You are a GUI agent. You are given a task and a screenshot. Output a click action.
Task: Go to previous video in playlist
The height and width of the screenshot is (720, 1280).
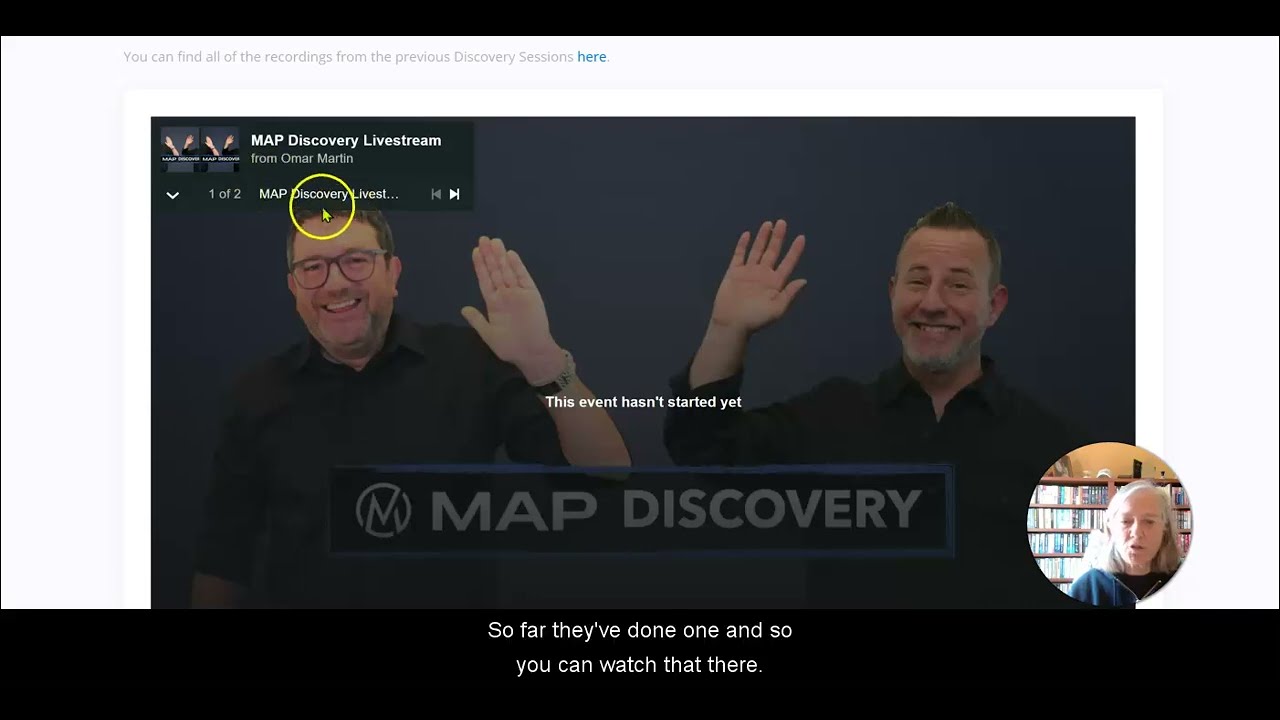coord(436,194)
